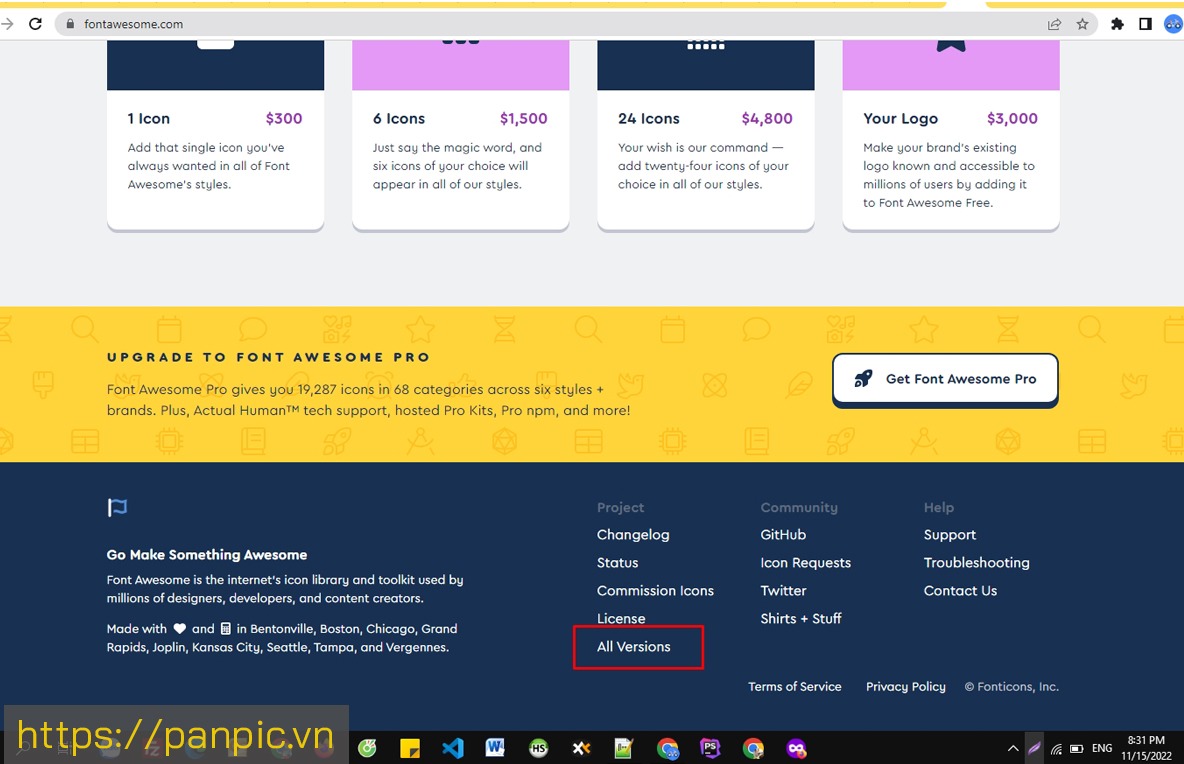Screen dimensions: 1184x764
Task: Select the 1 Icon $300 card
Action: tap(215, 136)
